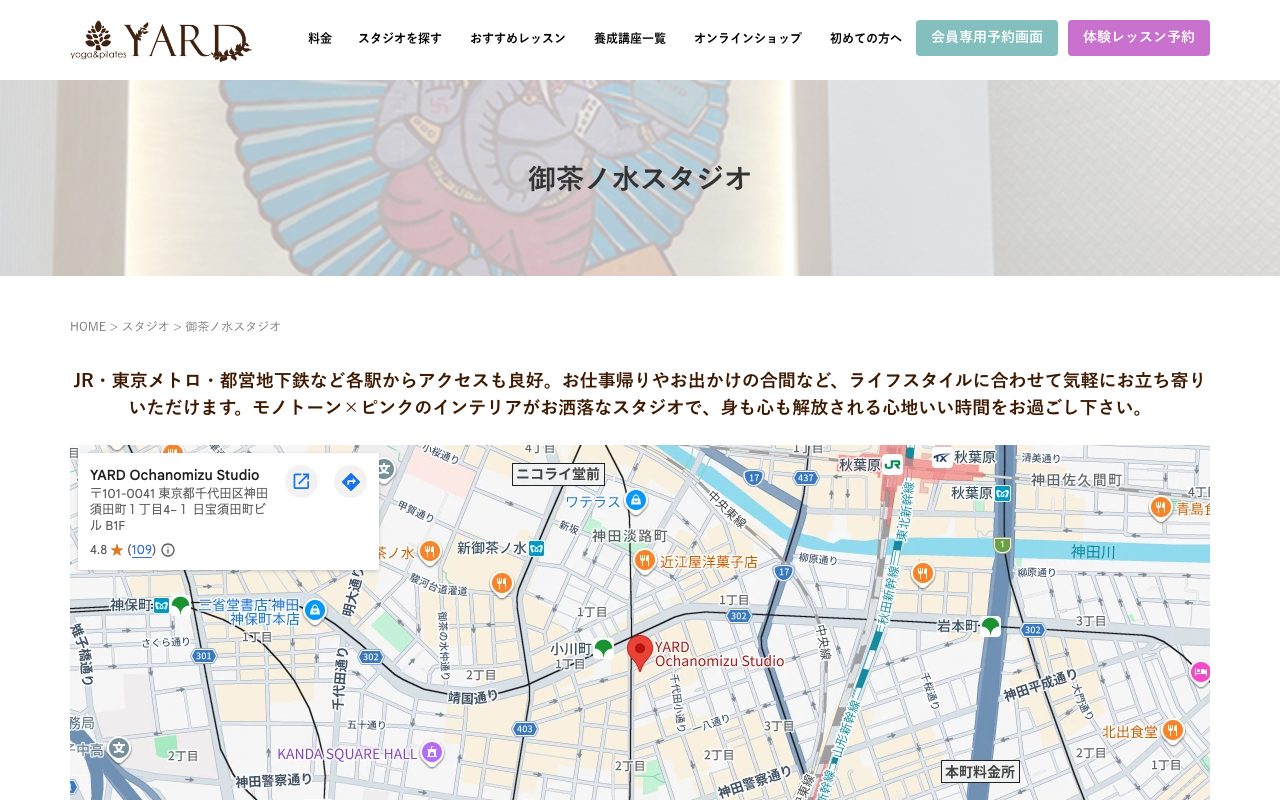Click the 北出食堂 restaurant marker
Viewport: 1280px width, 800px height.
pos(1173,731)
